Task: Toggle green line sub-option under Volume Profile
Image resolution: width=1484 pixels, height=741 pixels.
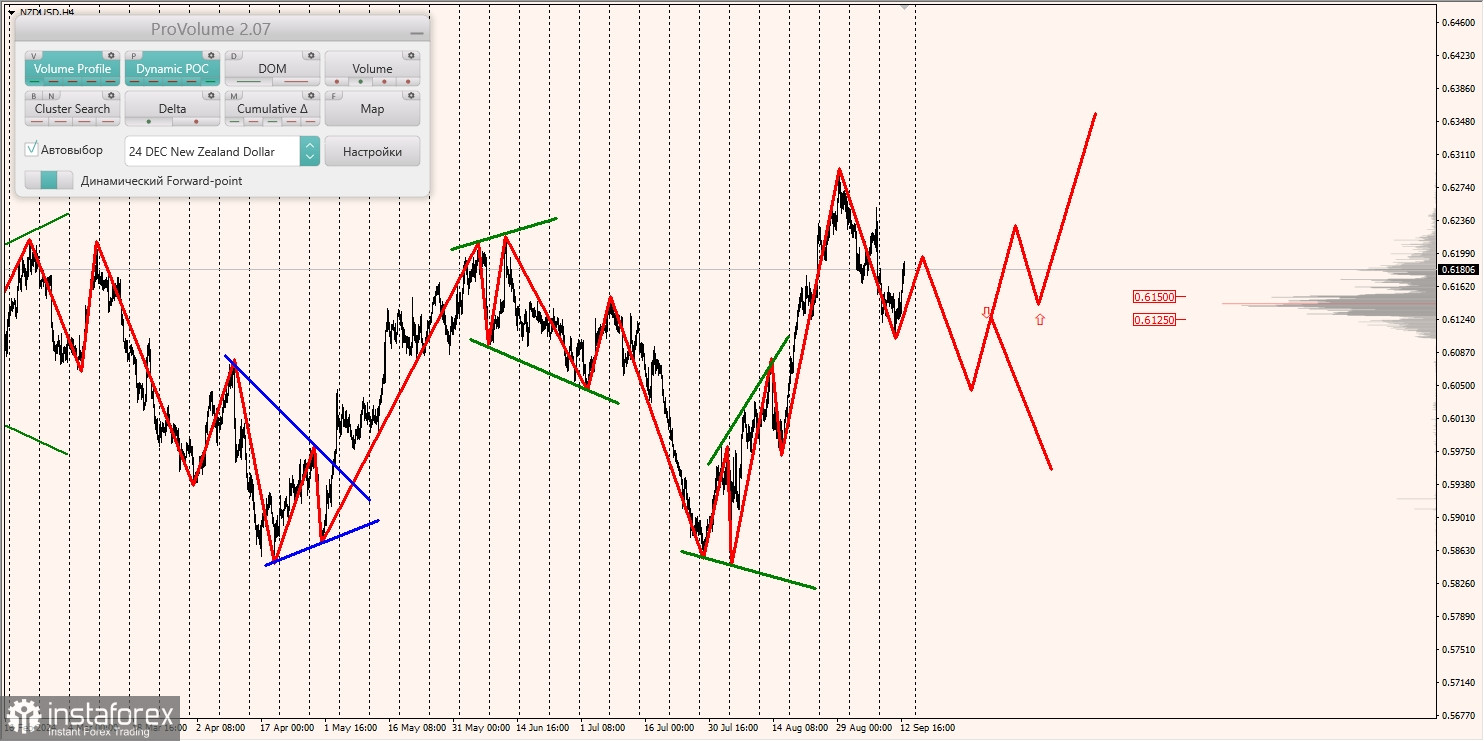Action: click(34, 81)
